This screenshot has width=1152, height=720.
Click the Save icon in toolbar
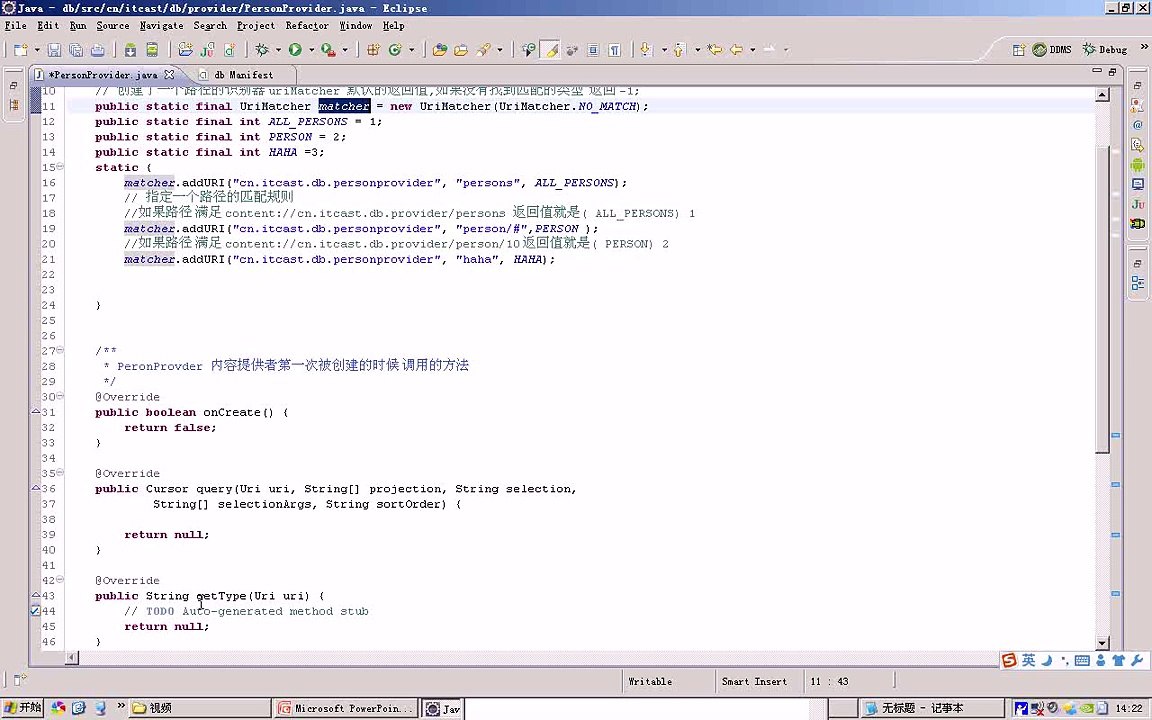tap(54, 50)
